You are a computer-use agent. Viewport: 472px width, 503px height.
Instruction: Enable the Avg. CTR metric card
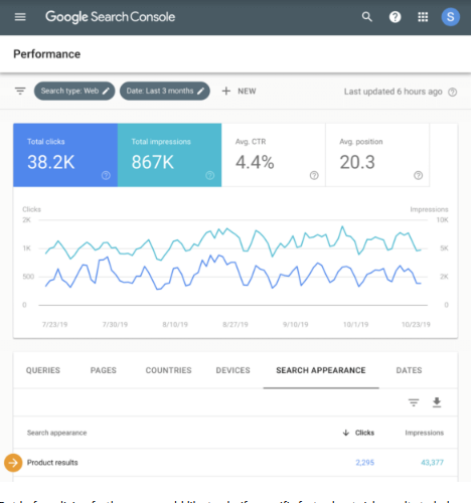pos(273,155)
